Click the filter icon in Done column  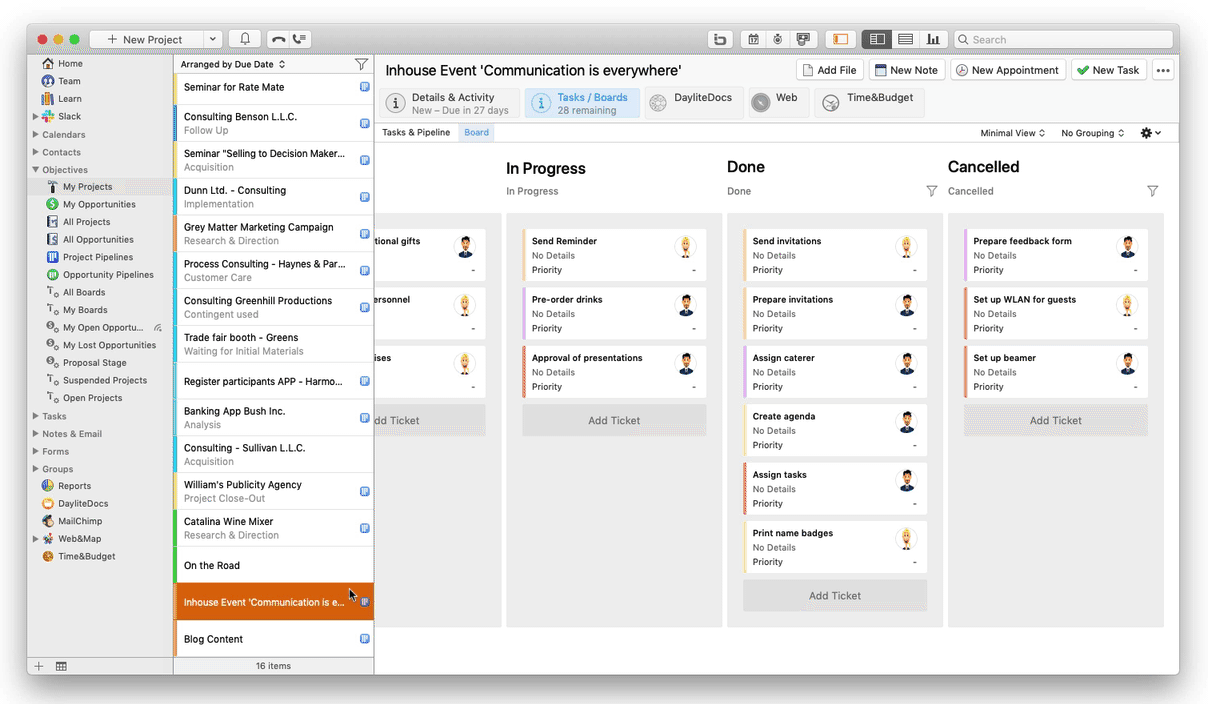[x=932, y=191]
